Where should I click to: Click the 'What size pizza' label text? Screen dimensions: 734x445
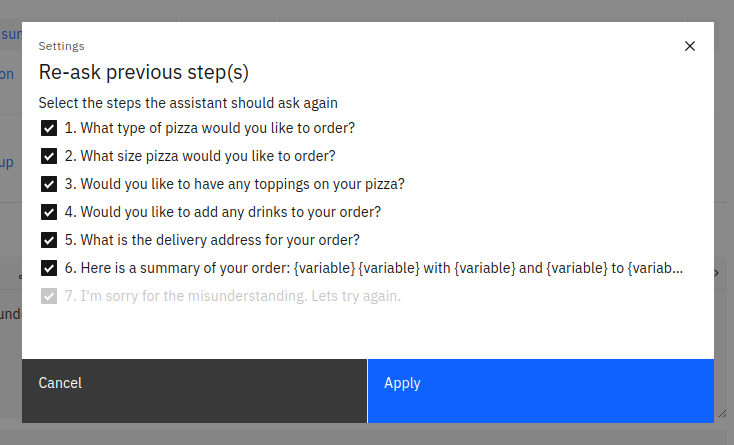200,156
